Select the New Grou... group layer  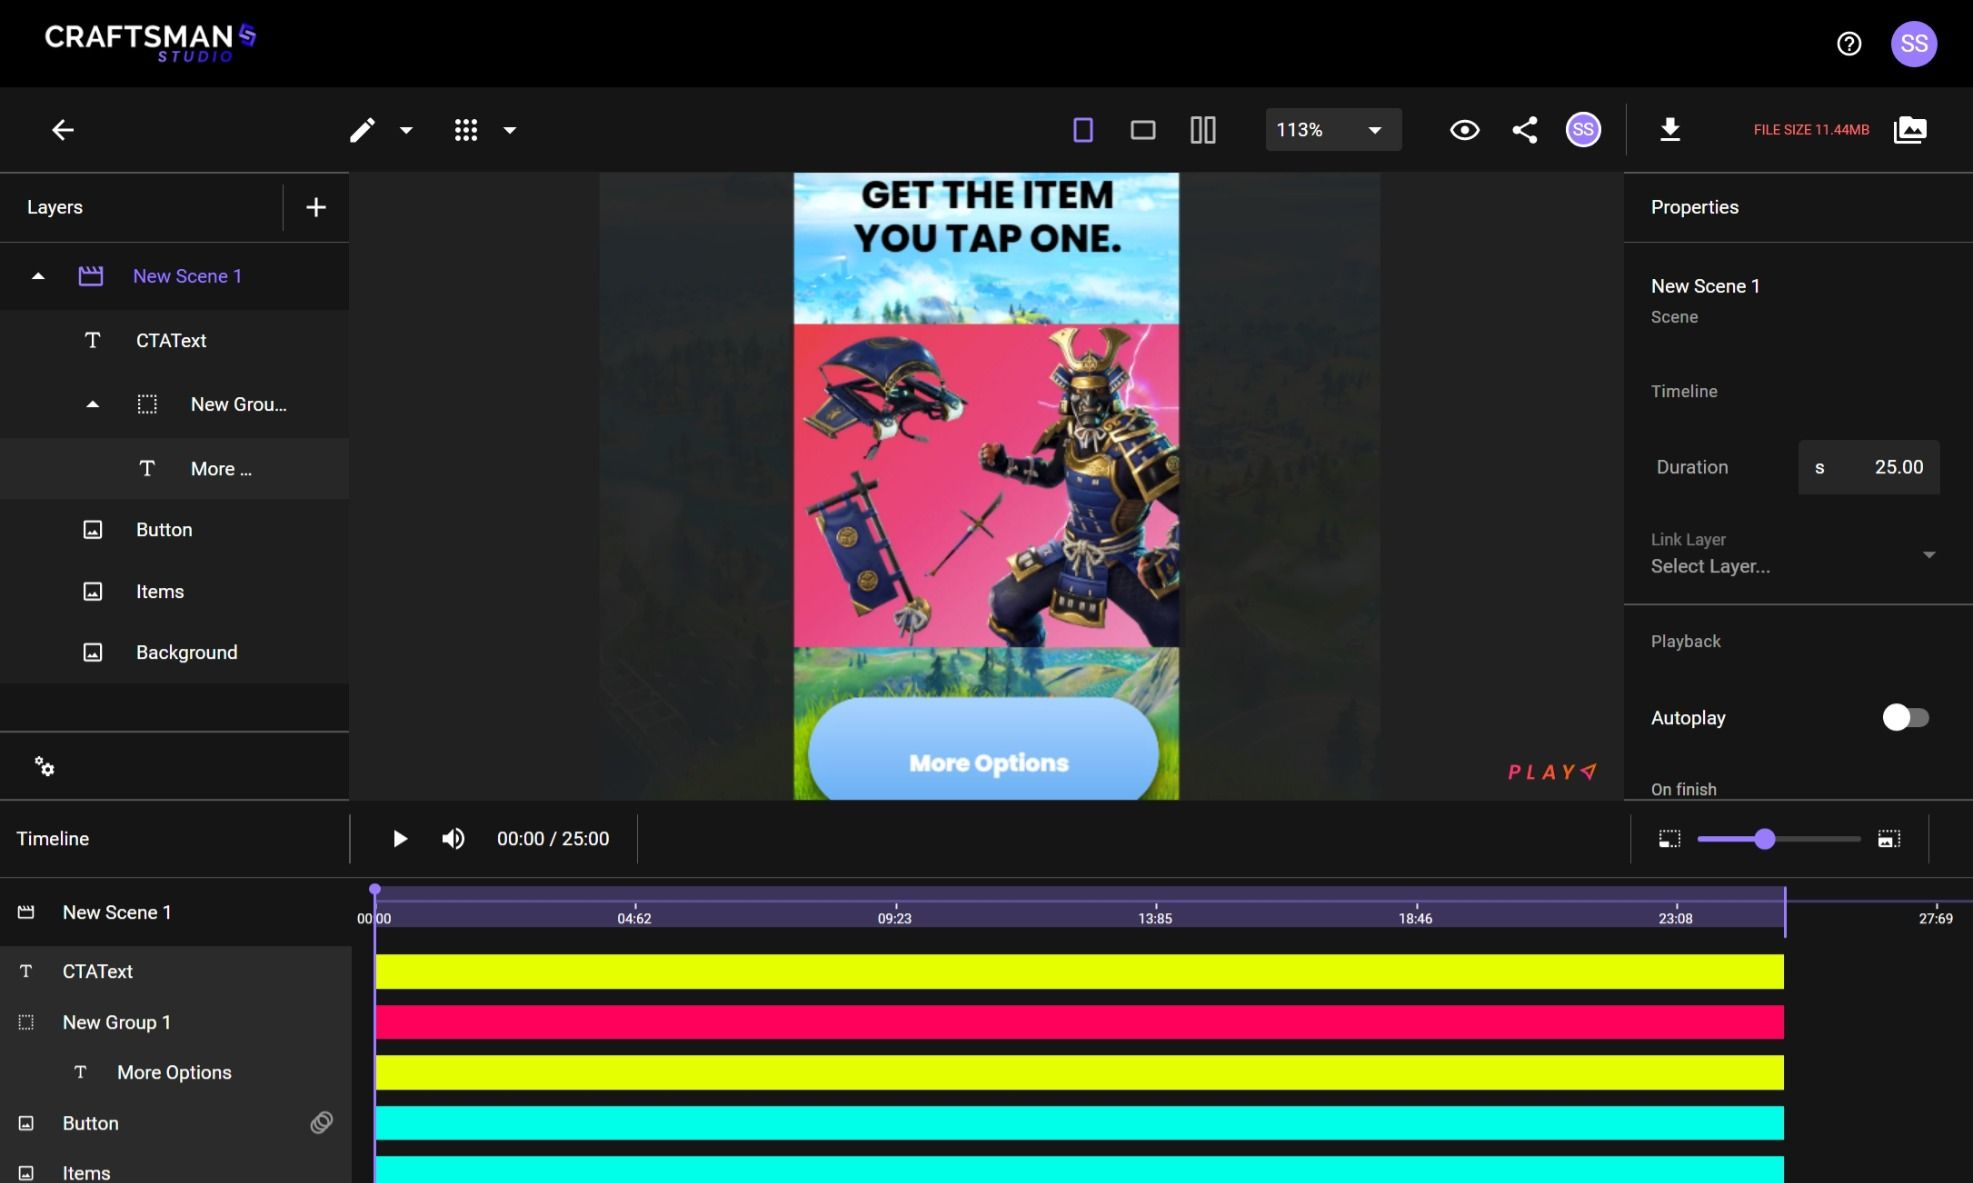tap(238, 405)
